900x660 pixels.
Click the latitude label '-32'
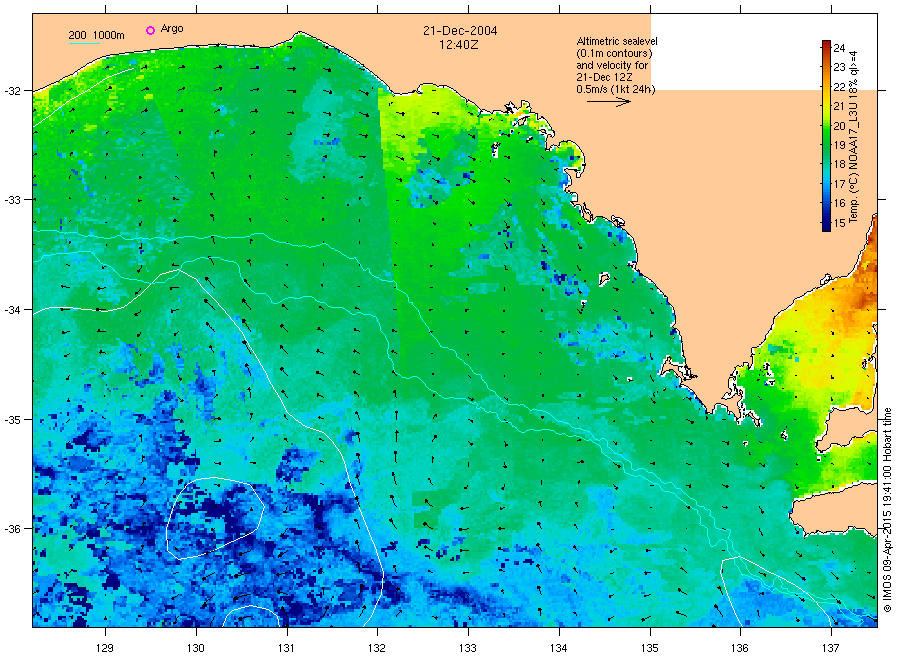click(x=13, y=91)
